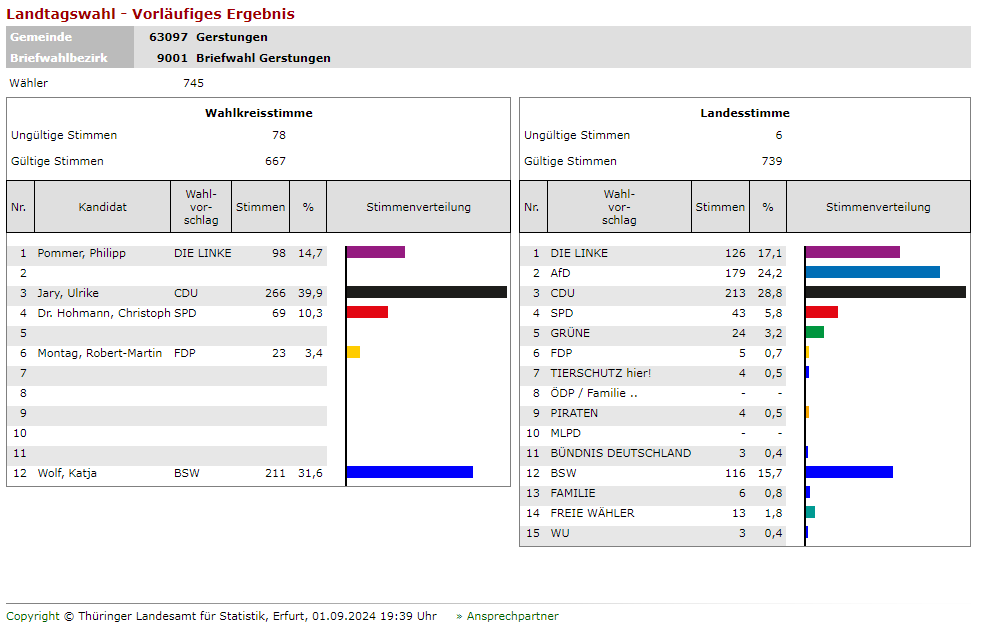Click the purple DIE LINKE Landesstimme bar
This screenshot has width=984, height=641.
click(x=852, y=252)
